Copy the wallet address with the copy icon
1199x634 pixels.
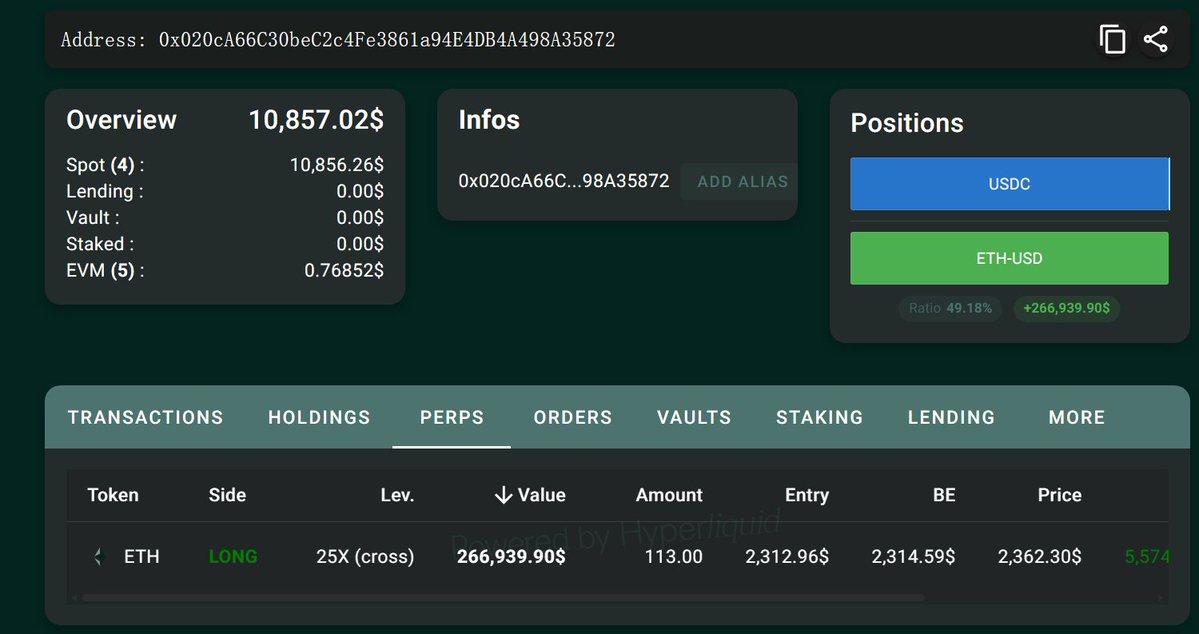(1112, 40)
